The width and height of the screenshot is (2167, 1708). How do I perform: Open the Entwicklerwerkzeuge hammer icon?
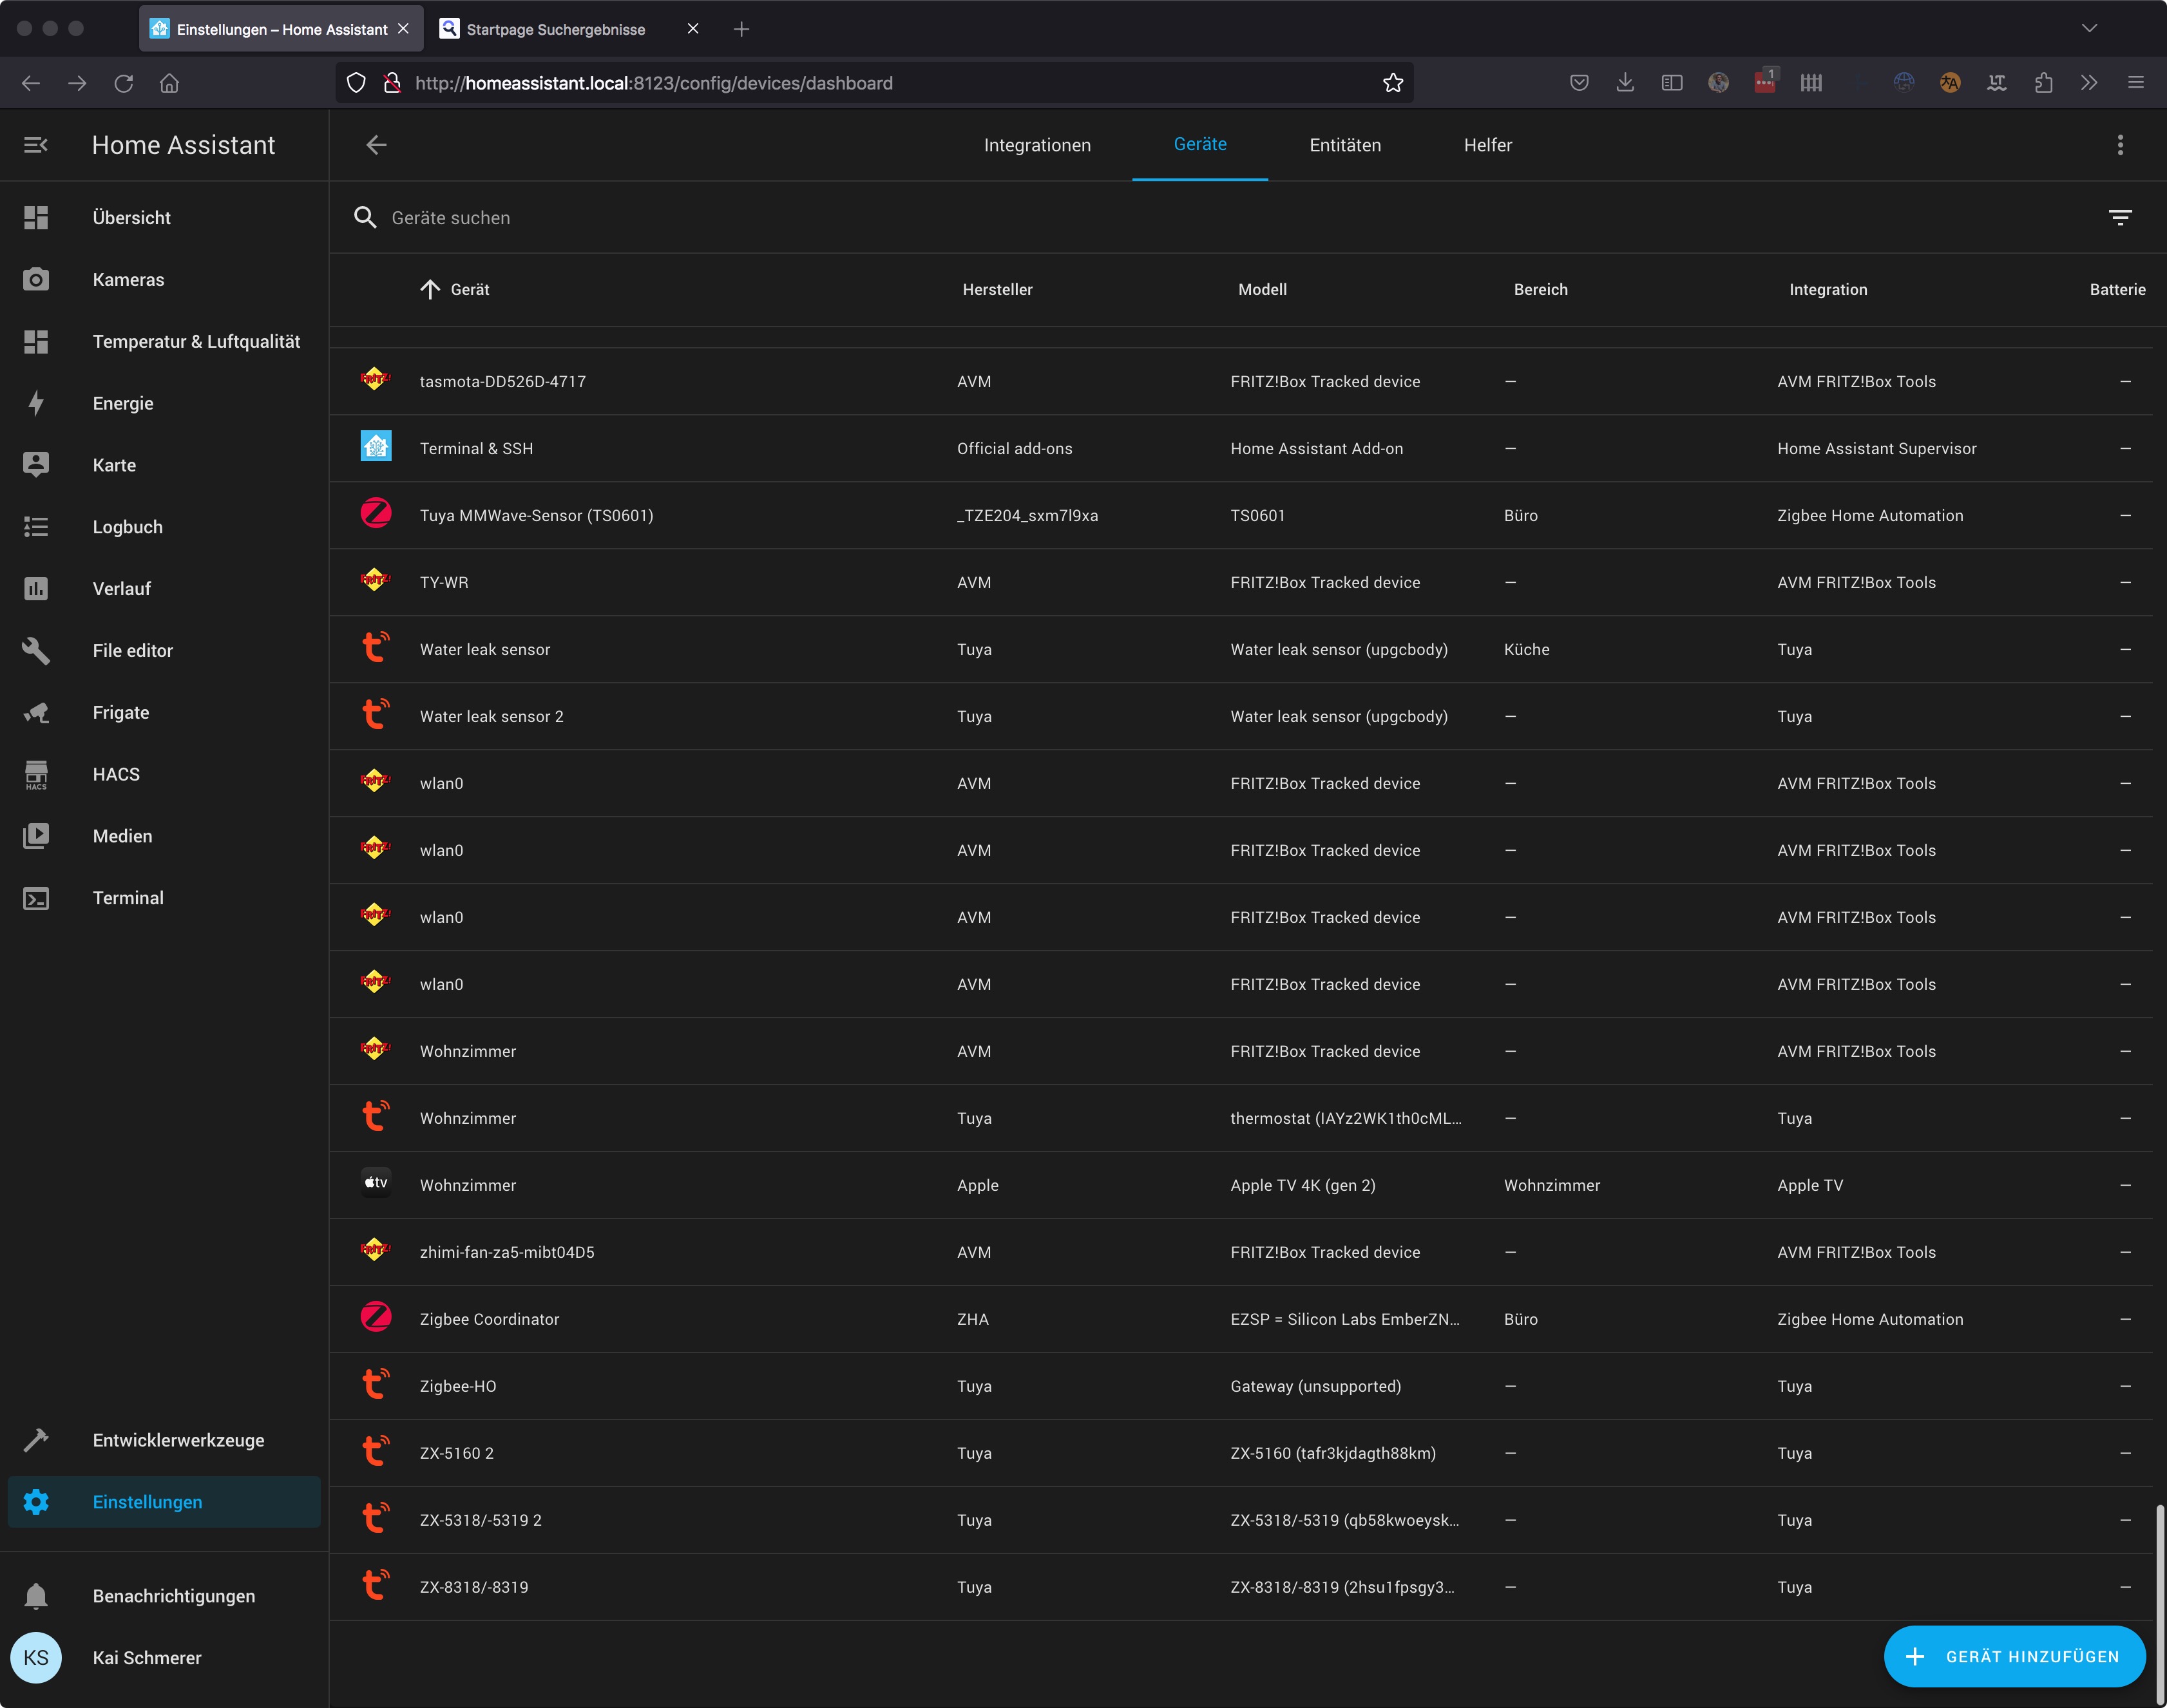click(36, 1439)
